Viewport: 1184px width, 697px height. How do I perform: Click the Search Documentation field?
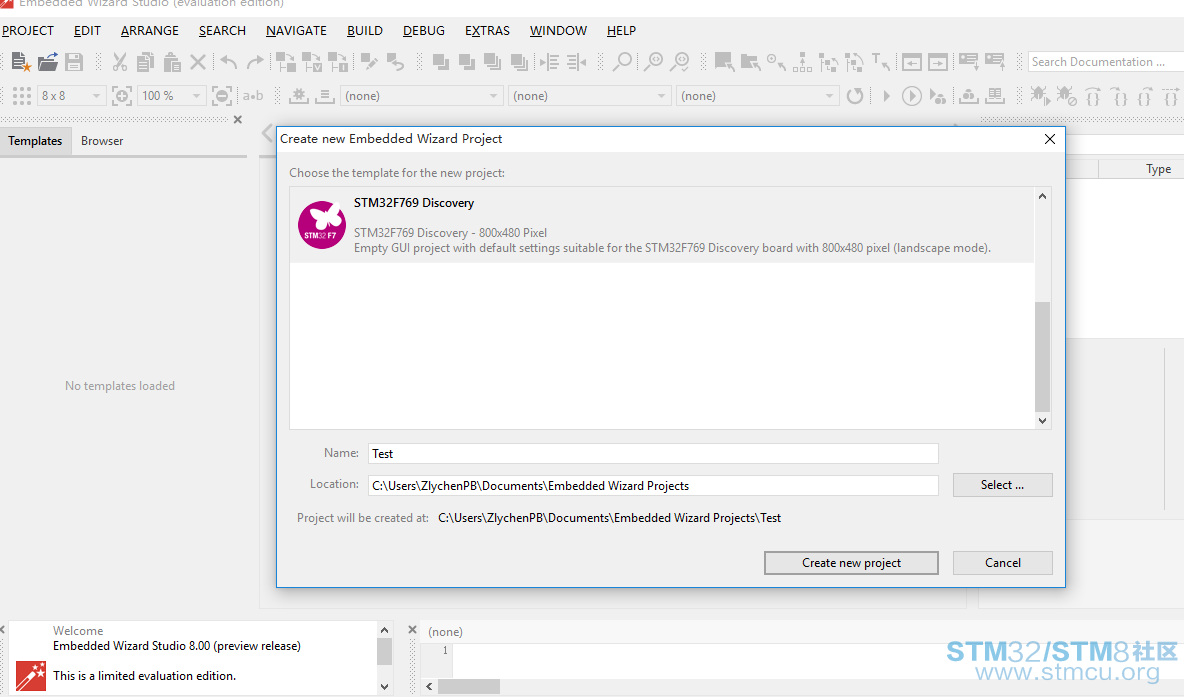coord(1105,62)
